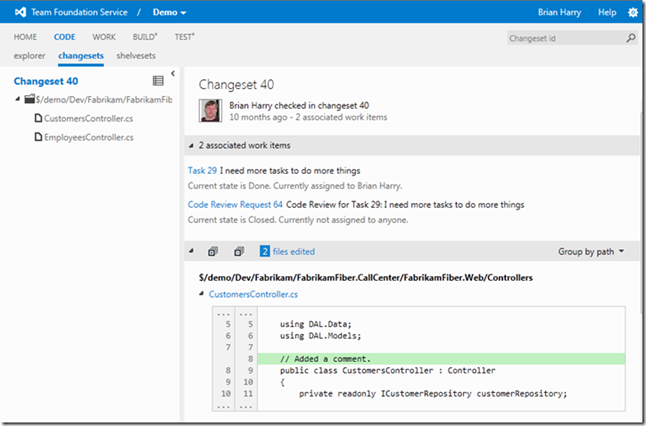Collapse the files edited section triangle
Viewport: 646px width, 426px height.
point(191,251)
